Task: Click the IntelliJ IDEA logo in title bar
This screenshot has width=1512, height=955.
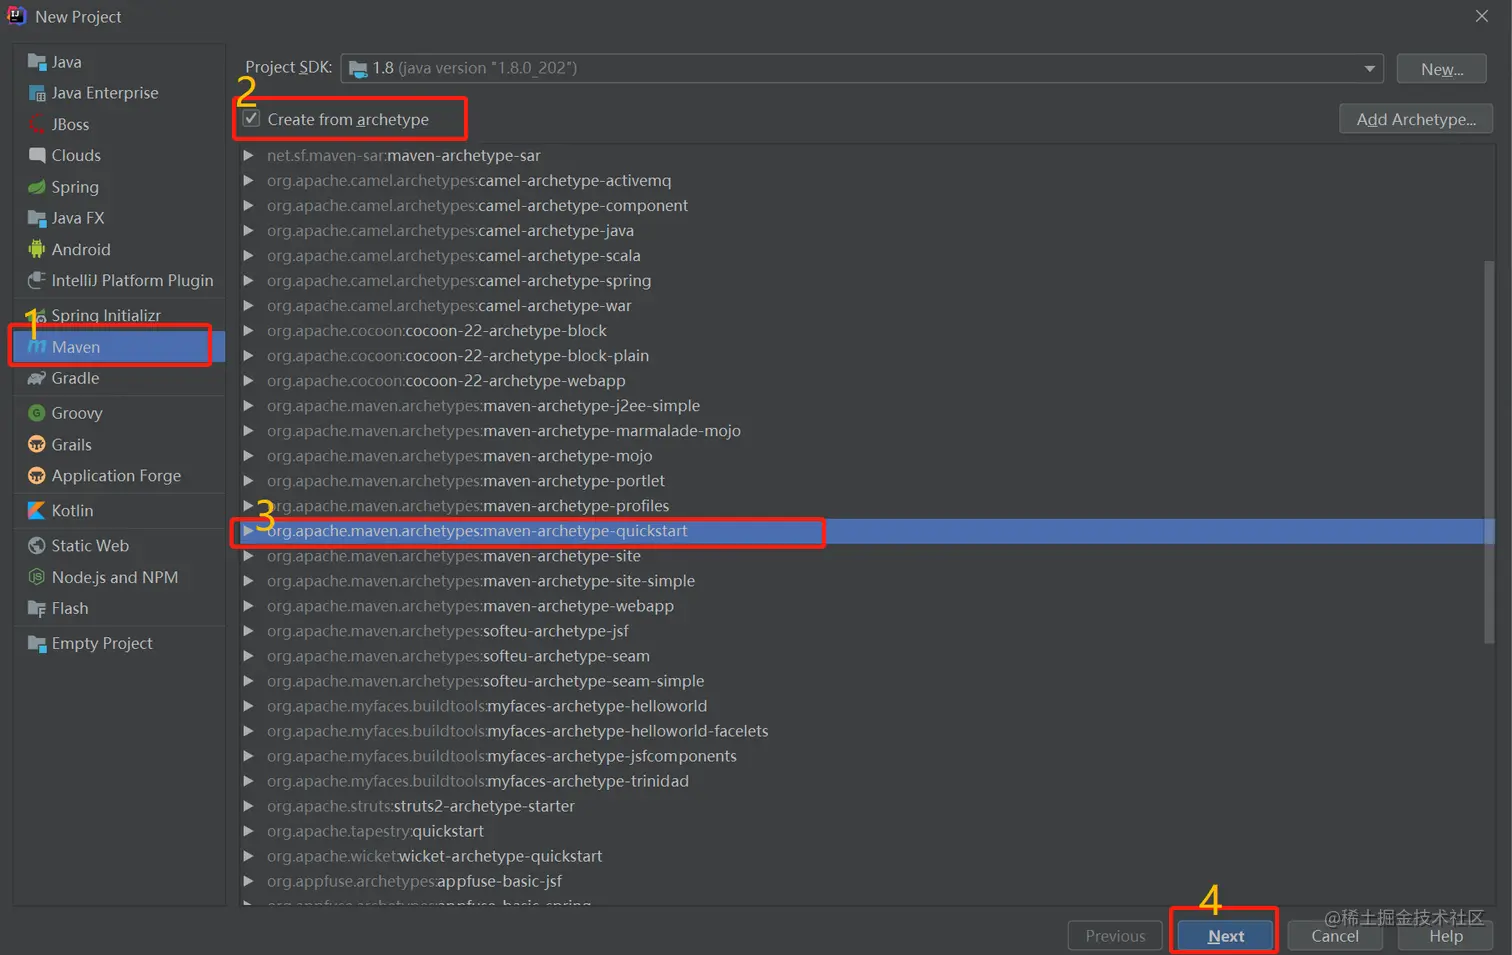Action: [17, 15]
